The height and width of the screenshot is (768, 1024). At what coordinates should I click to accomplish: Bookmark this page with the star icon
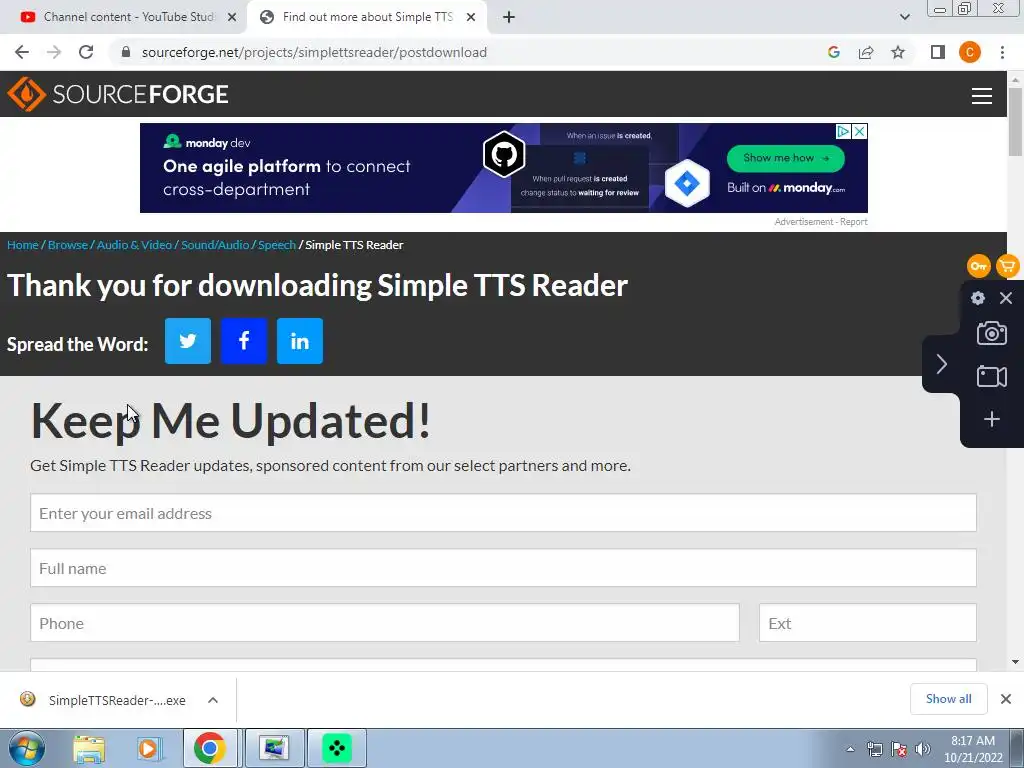click(898, 52)
